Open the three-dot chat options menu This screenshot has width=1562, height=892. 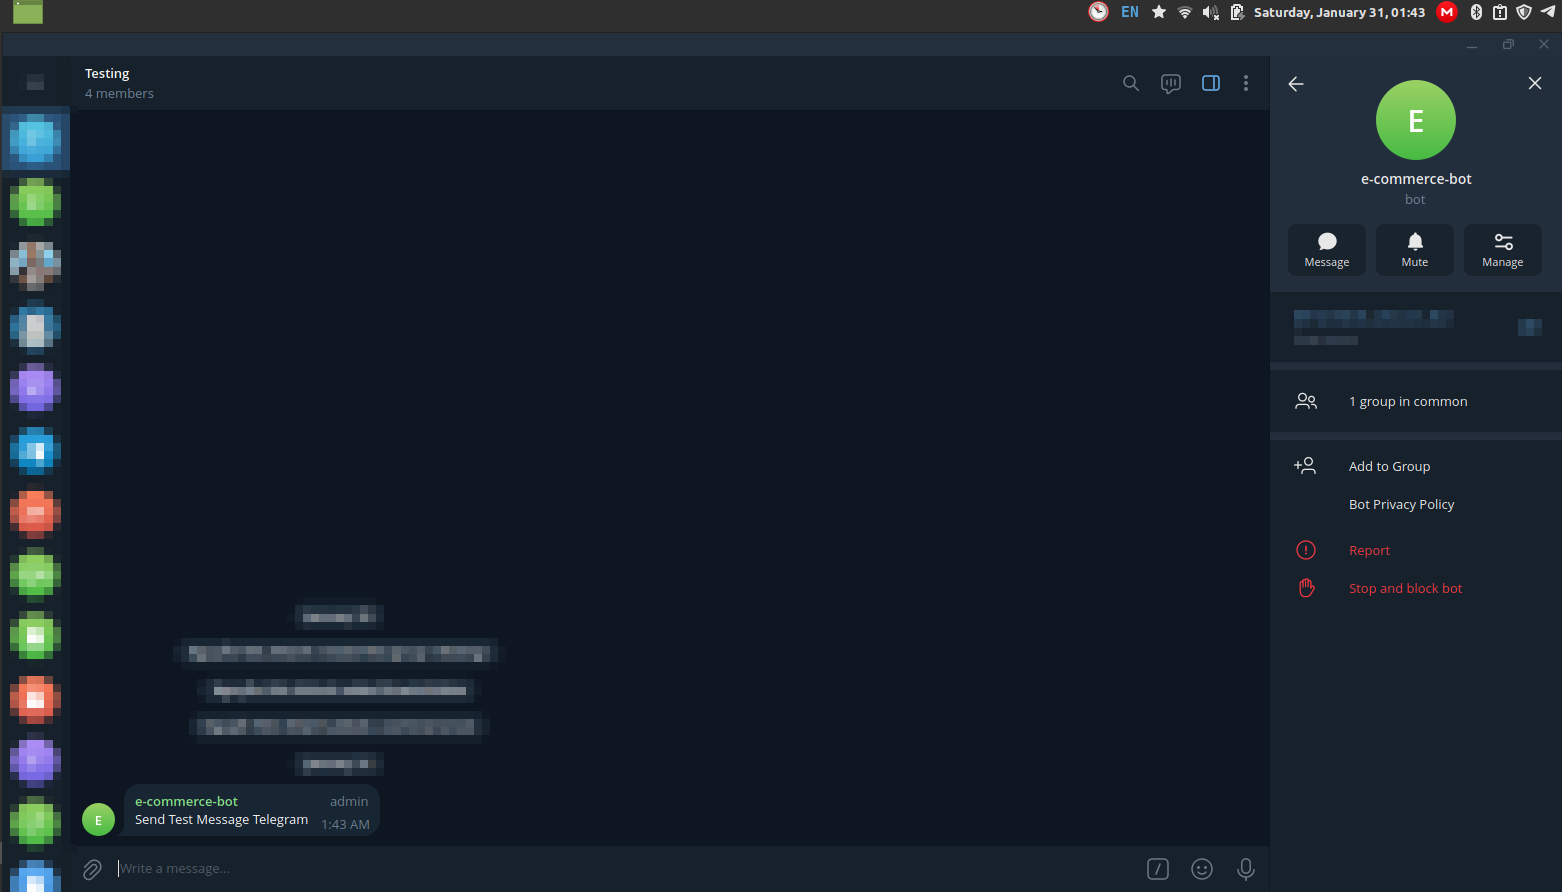click(x=1246, y=83)
